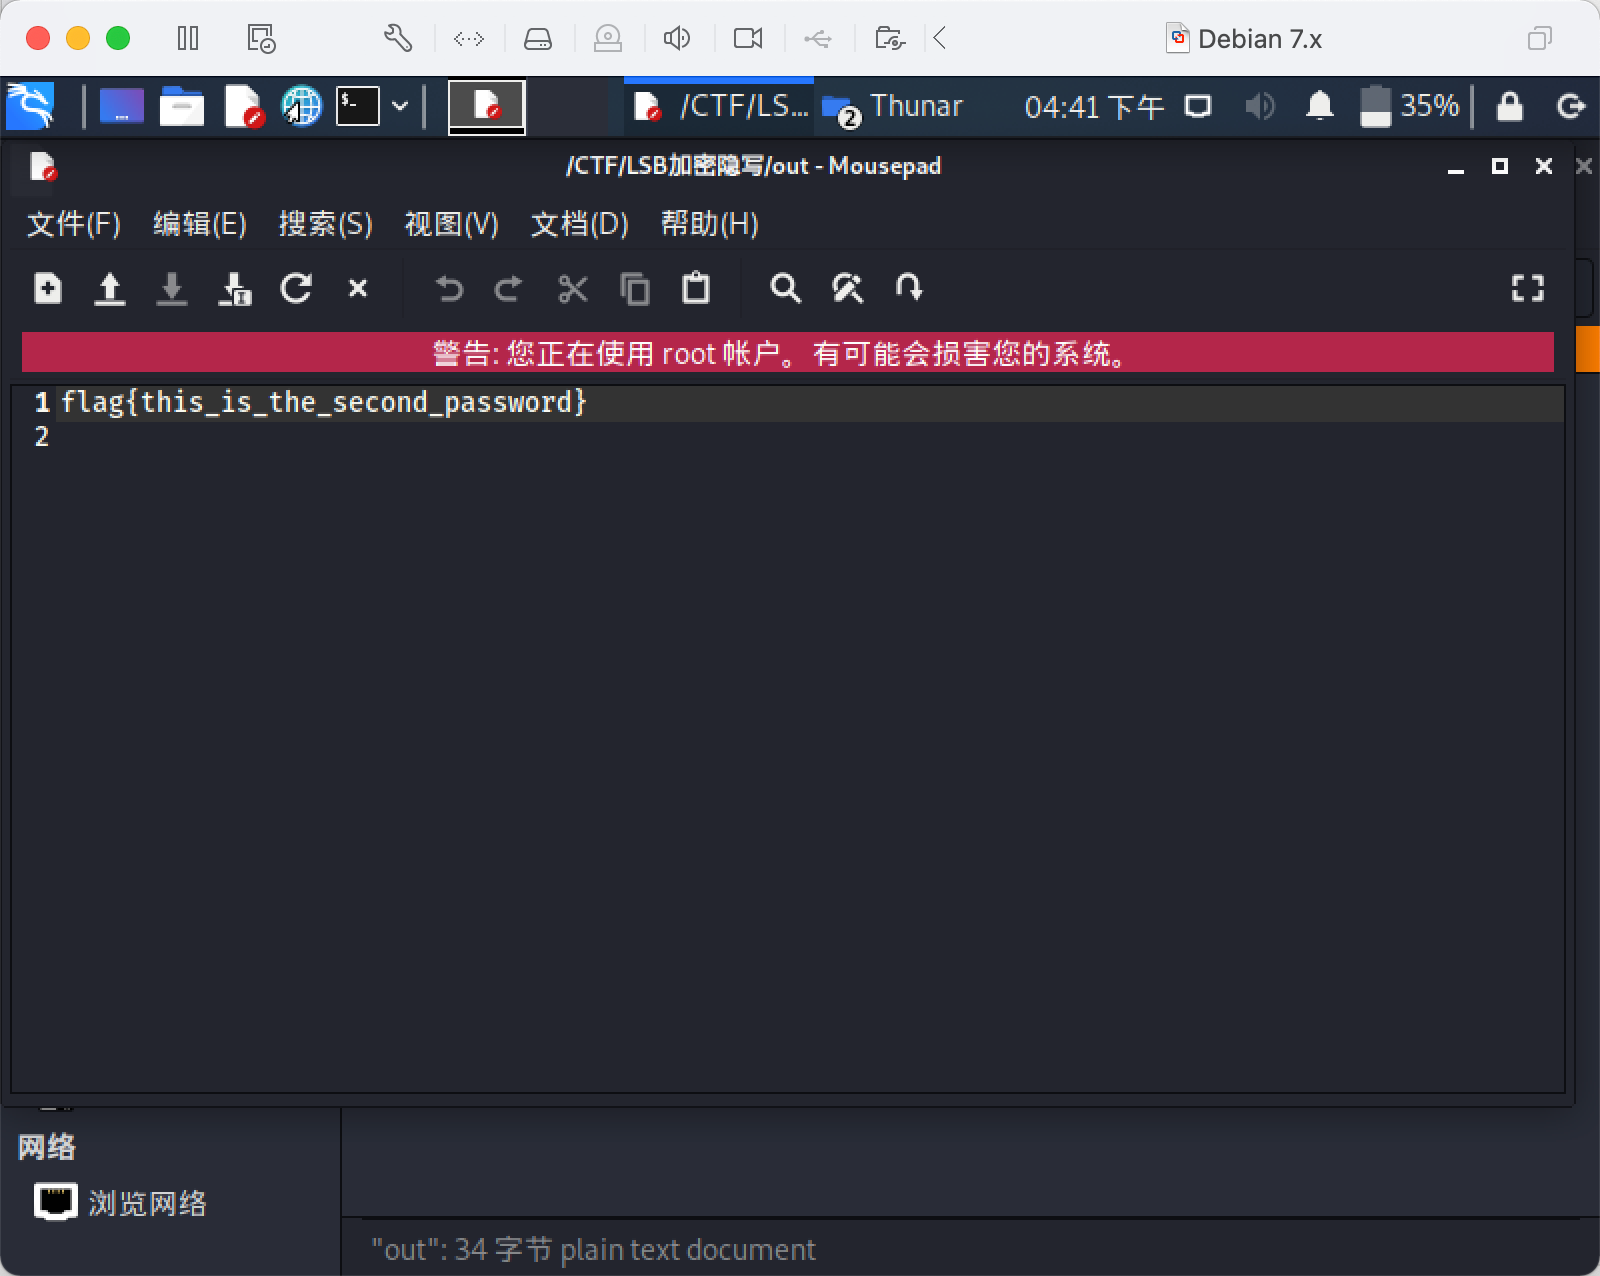1600x1276 pixels.
Task: Click the Reload document icon
Action: tap(296, 288)
